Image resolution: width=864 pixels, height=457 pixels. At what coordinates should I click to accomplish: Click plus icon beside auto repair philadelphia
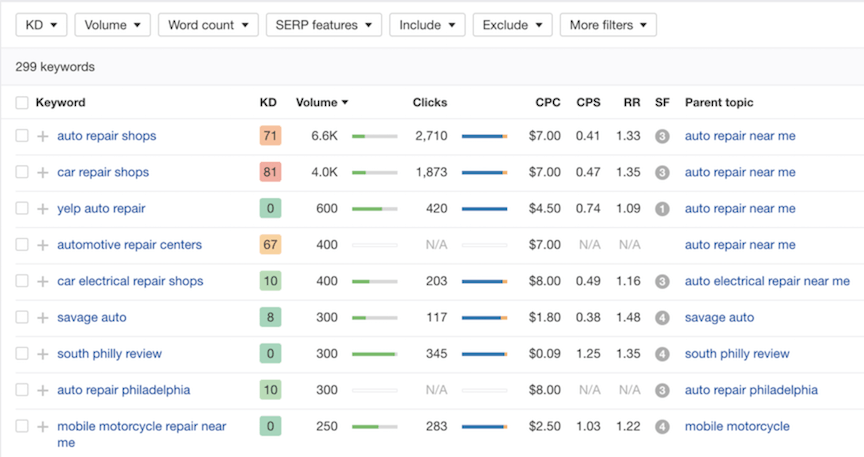pos(42,390)
